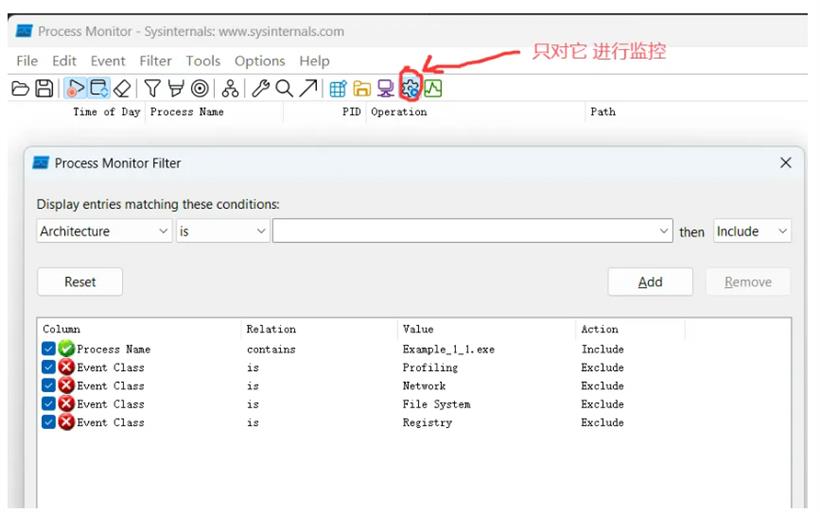Uncheck the Process Name filter rule
The height and width of the screenshot is (512, 820).
click(49, 348)
